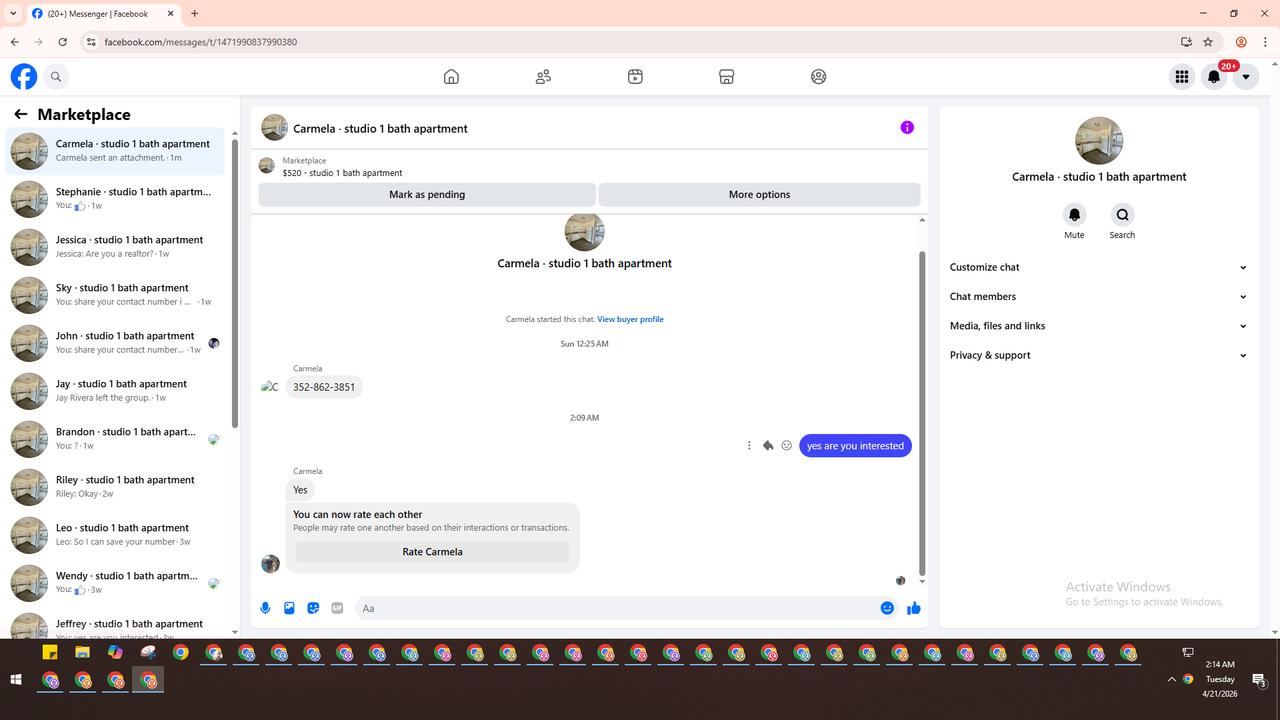Image resolution: width=1280 pixels, height=720 pixels.
Task: Open Riley's studio apartment conversation
Action: [116, 487]
